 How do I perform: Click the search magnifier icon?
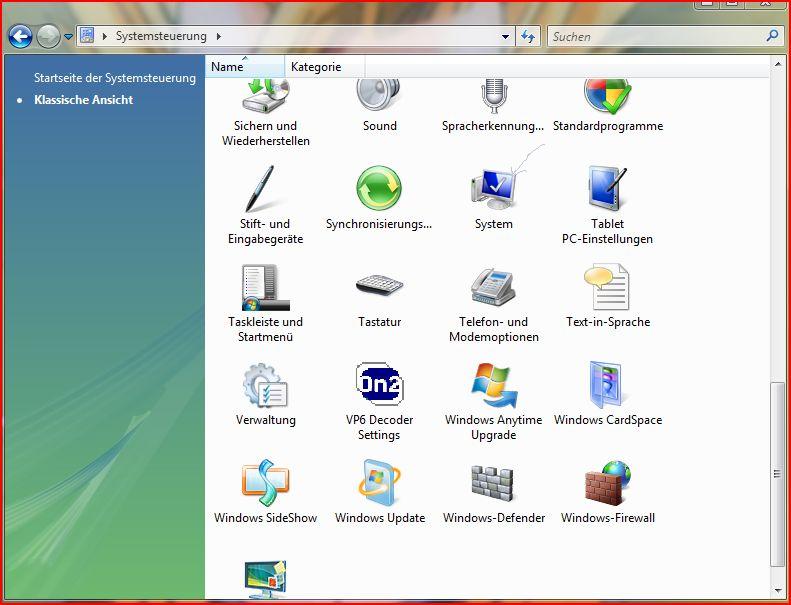(x=772, y=36)
